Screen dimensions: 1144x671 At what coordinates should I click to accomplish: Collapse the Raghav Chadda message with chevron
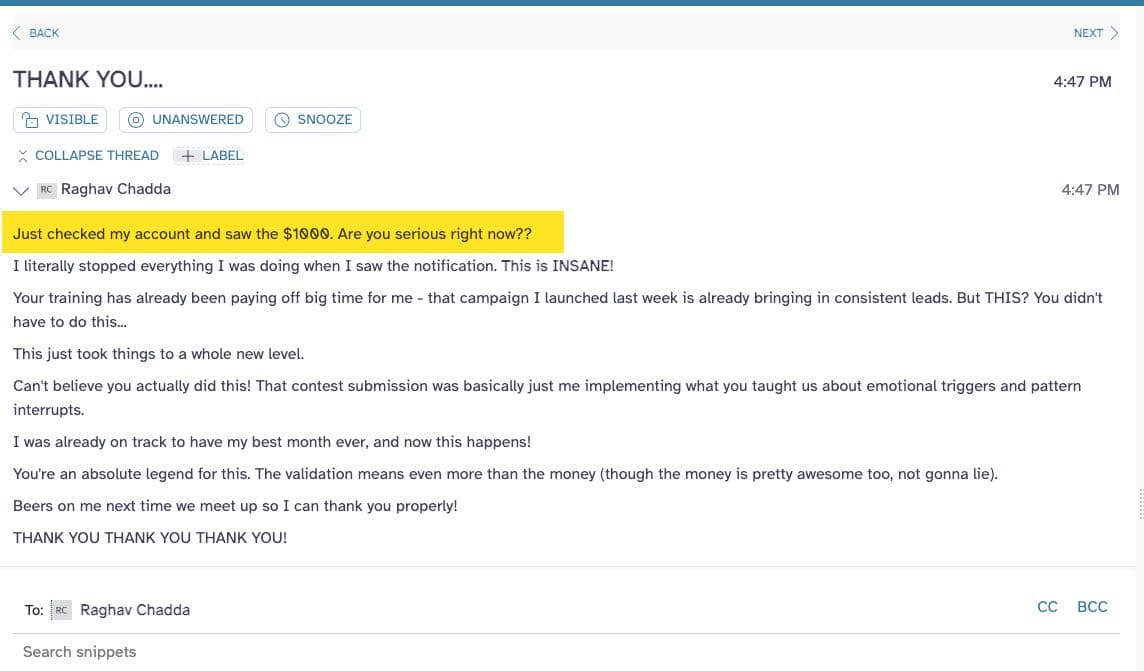click(20, 190)
